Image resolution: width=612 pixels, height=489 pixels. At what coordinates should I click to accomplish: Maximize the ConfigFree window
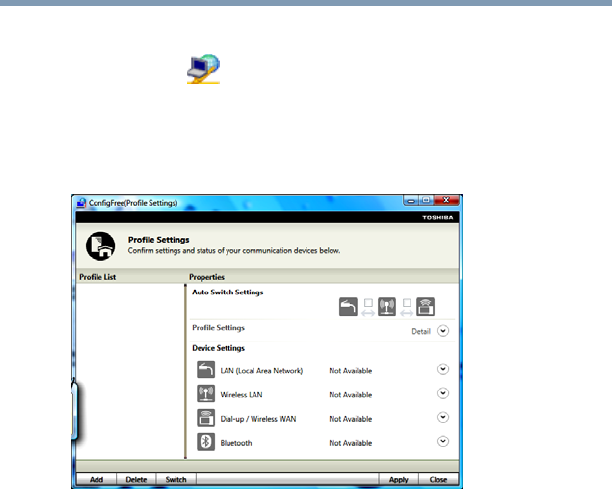pyautogui.click(x=426, y=201)
